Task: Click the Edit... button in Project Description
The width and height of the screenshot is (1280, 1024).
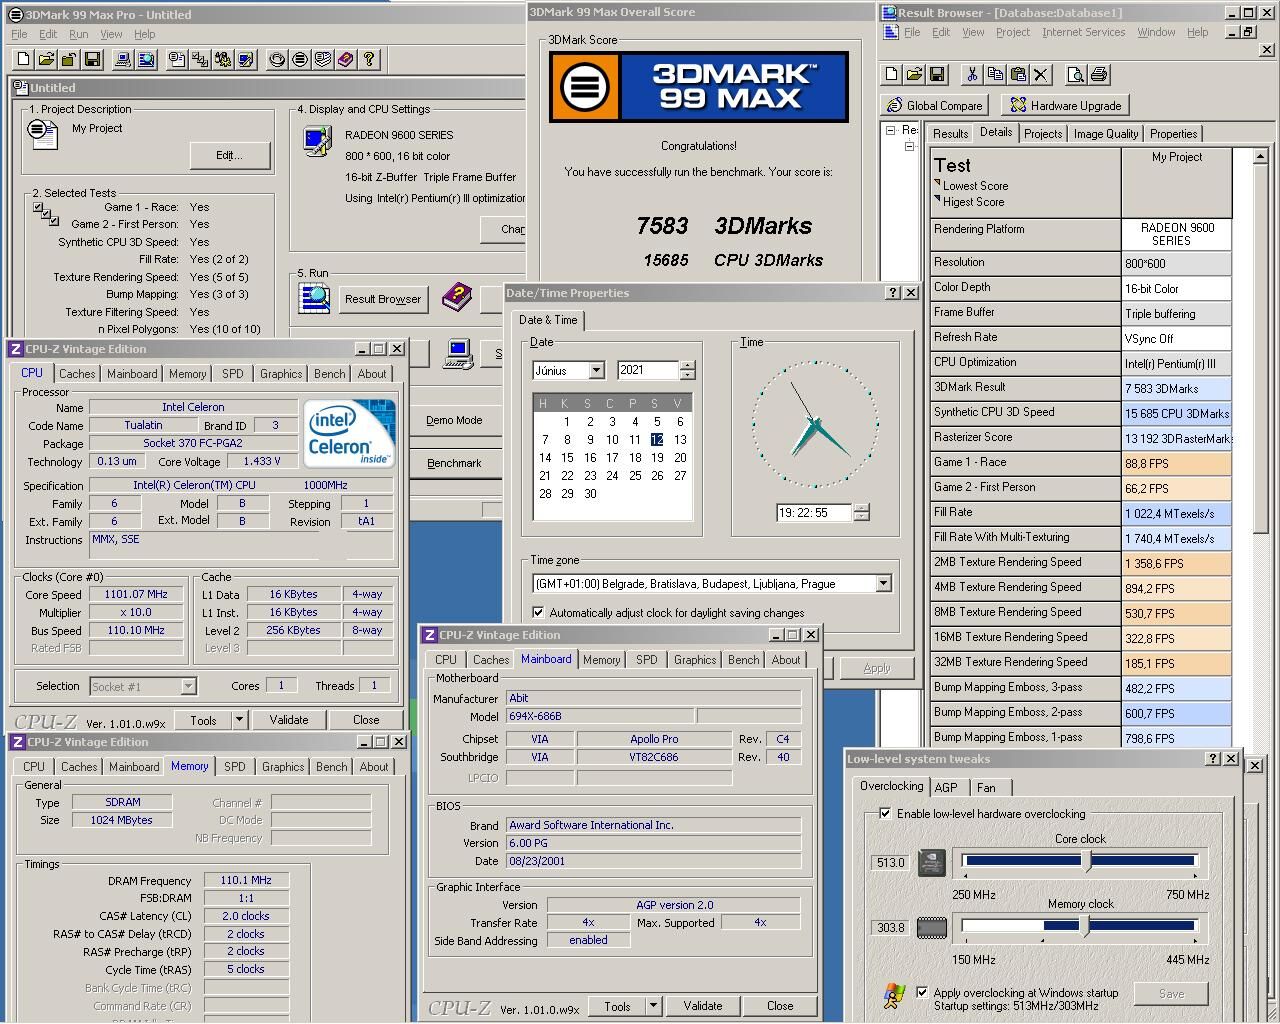Action: pos(229,155)
